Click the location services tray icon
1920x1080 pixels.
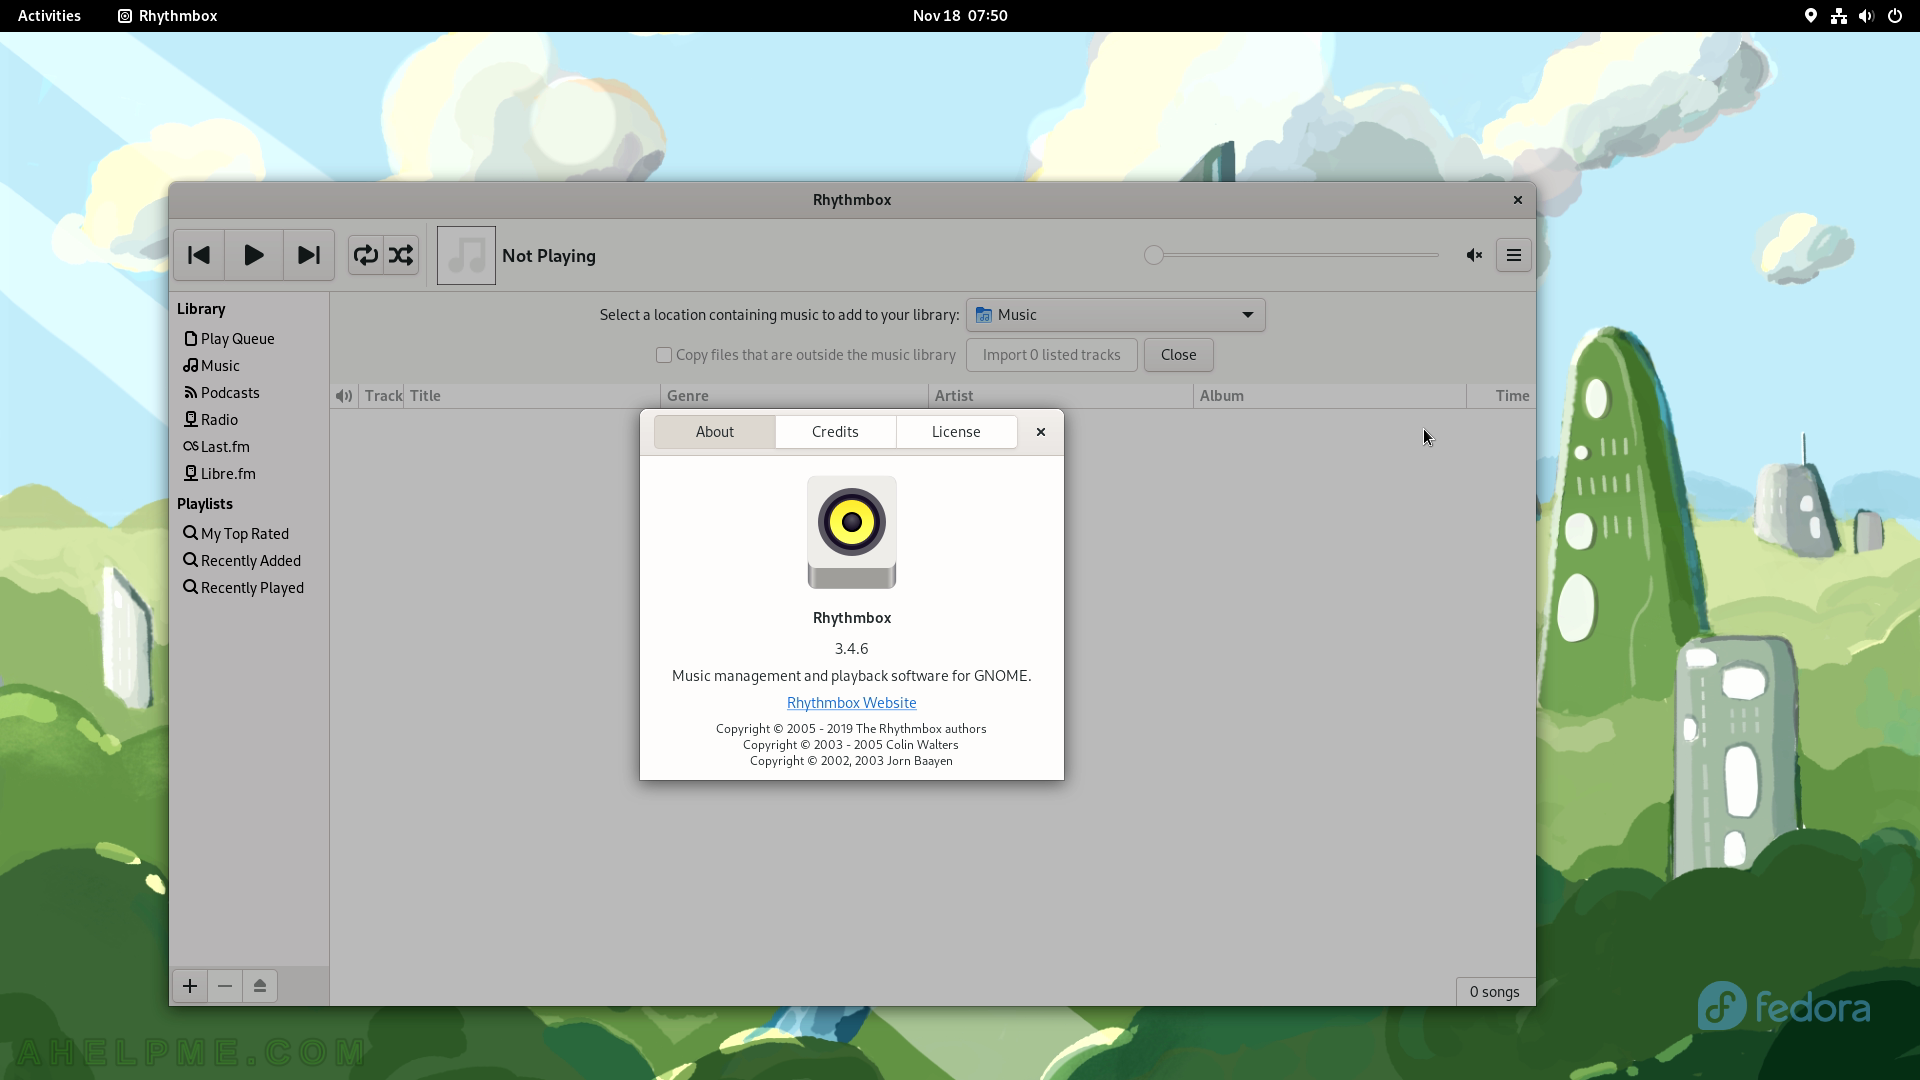(1810, 16)
